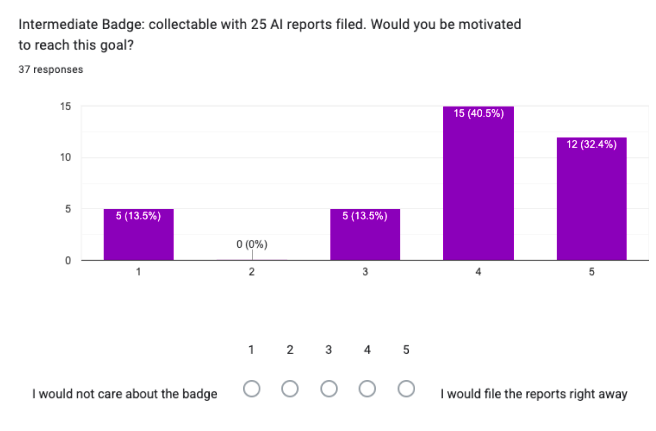Click 'I would not care about the badge' label
Viewport: 656px width, 431px height.
125,394
